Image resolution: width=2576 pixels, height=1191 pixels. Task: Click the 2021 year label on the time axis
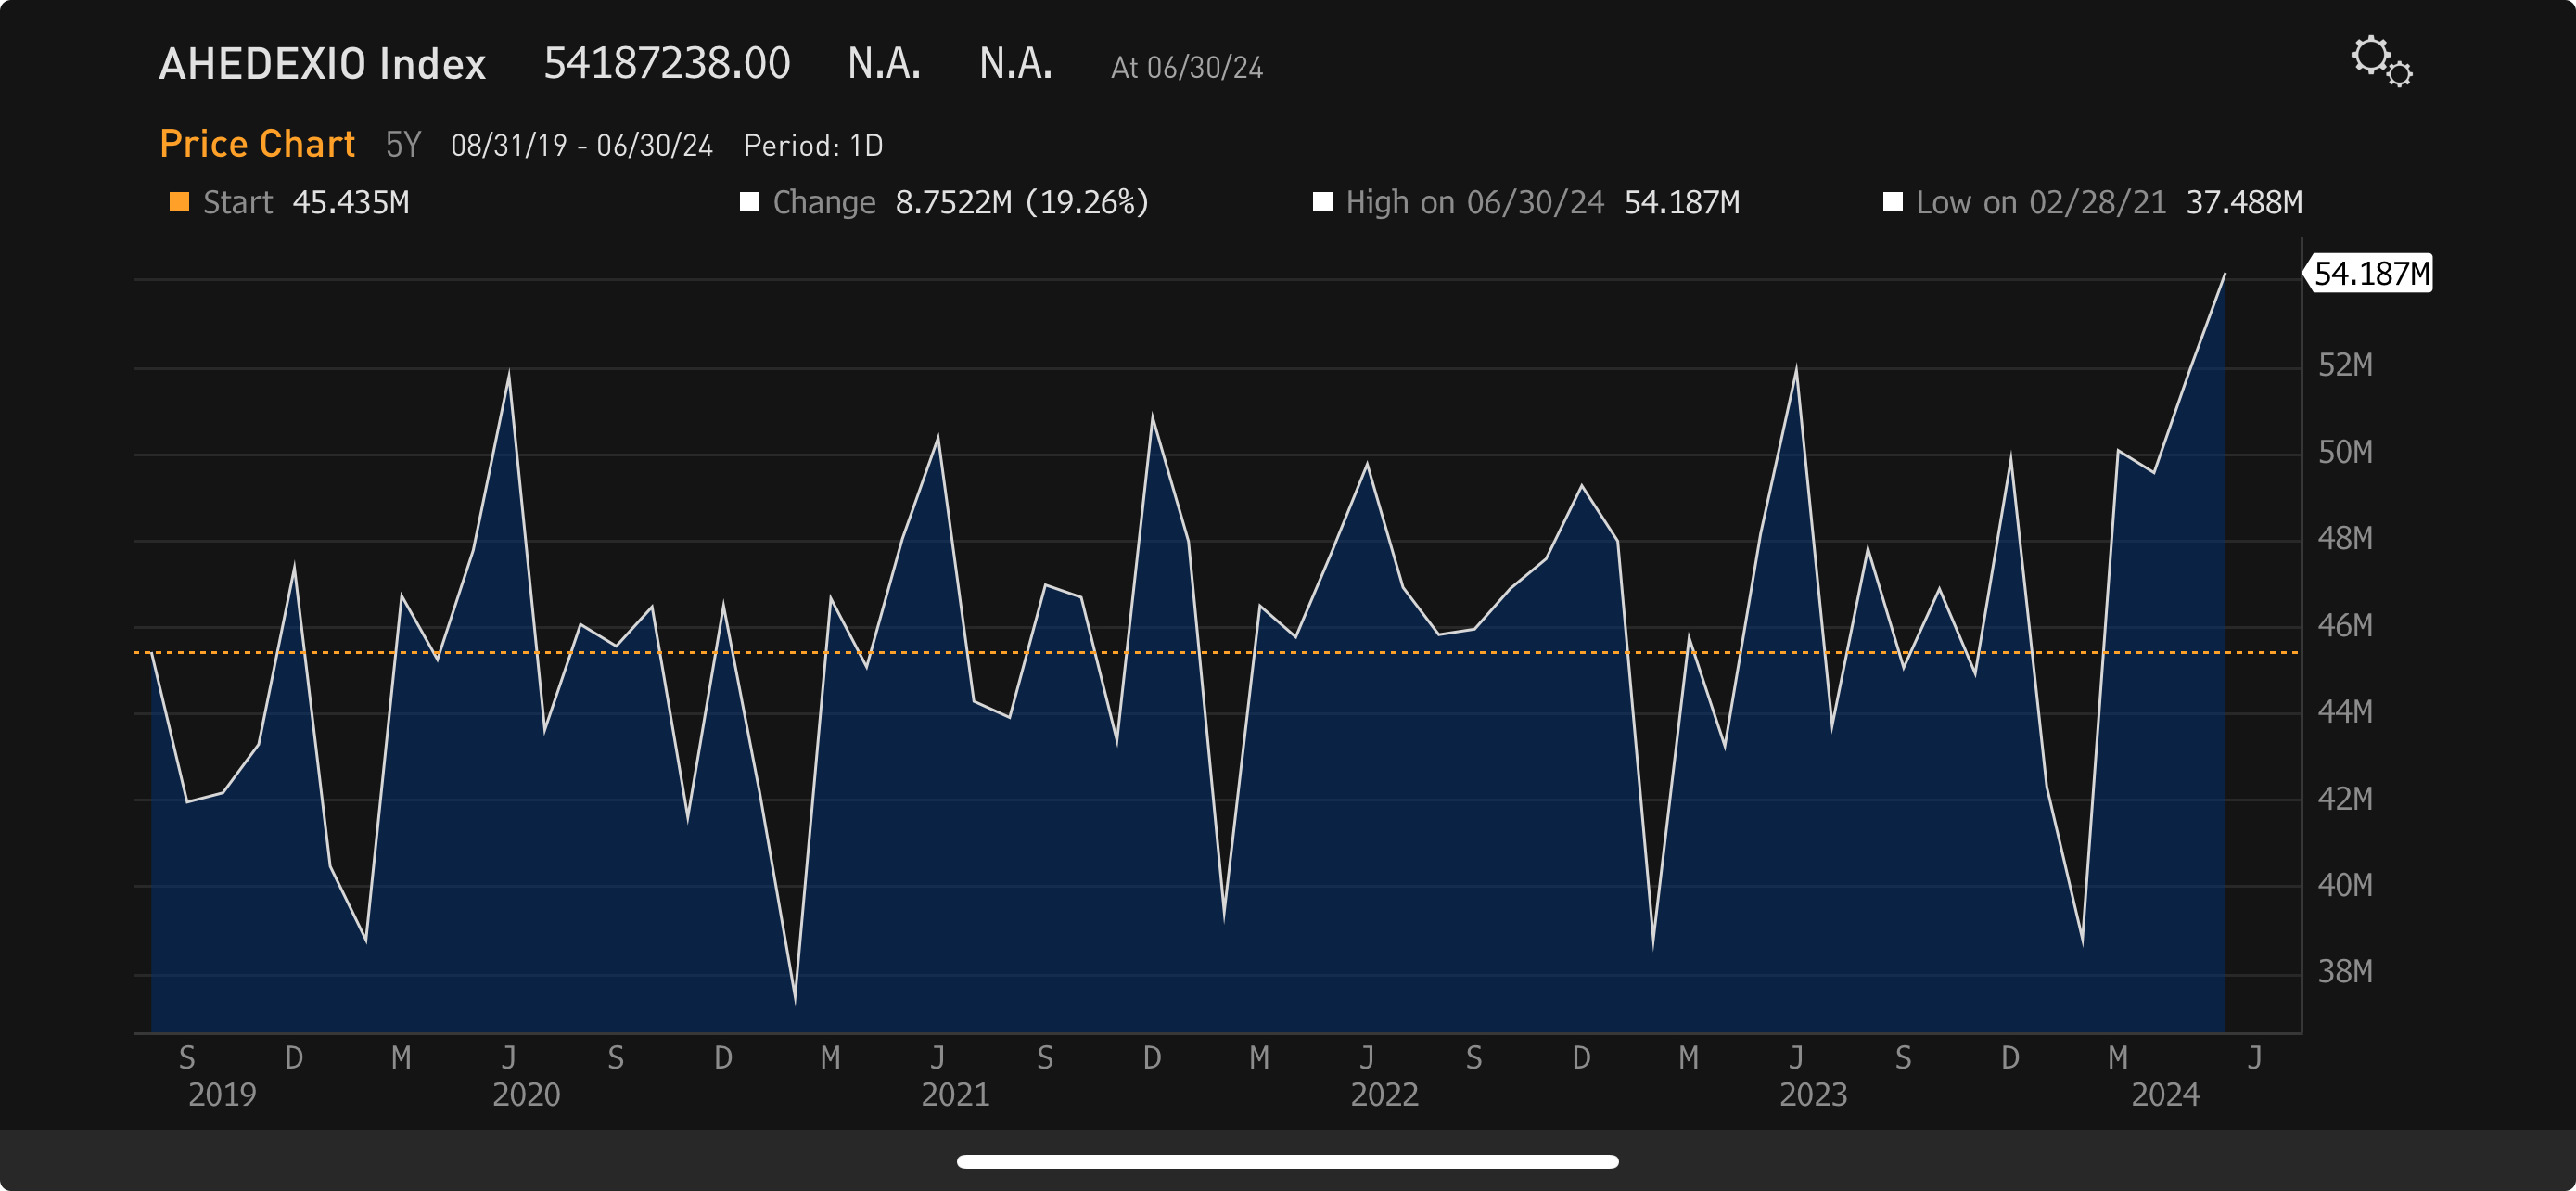[955, 1094]
